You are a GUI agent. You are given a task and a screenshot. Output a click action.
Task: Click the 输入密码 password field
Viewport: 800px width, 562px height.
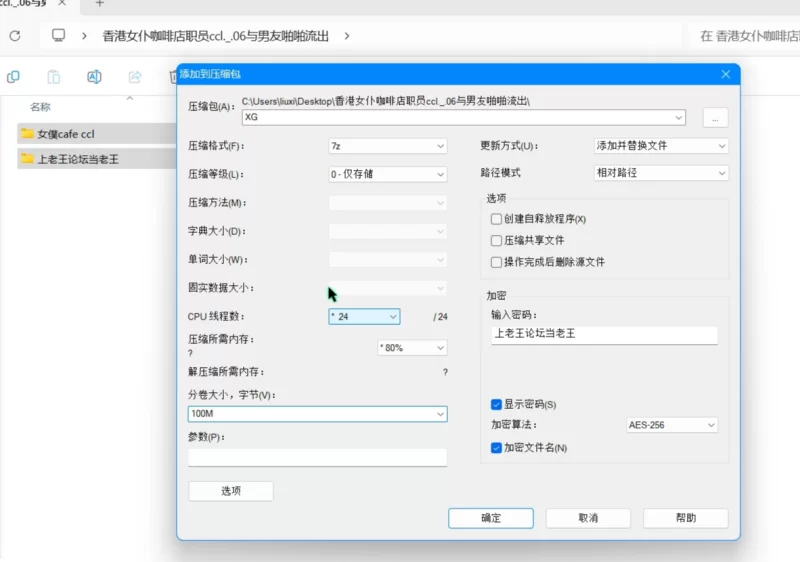[x=604, y=335]
